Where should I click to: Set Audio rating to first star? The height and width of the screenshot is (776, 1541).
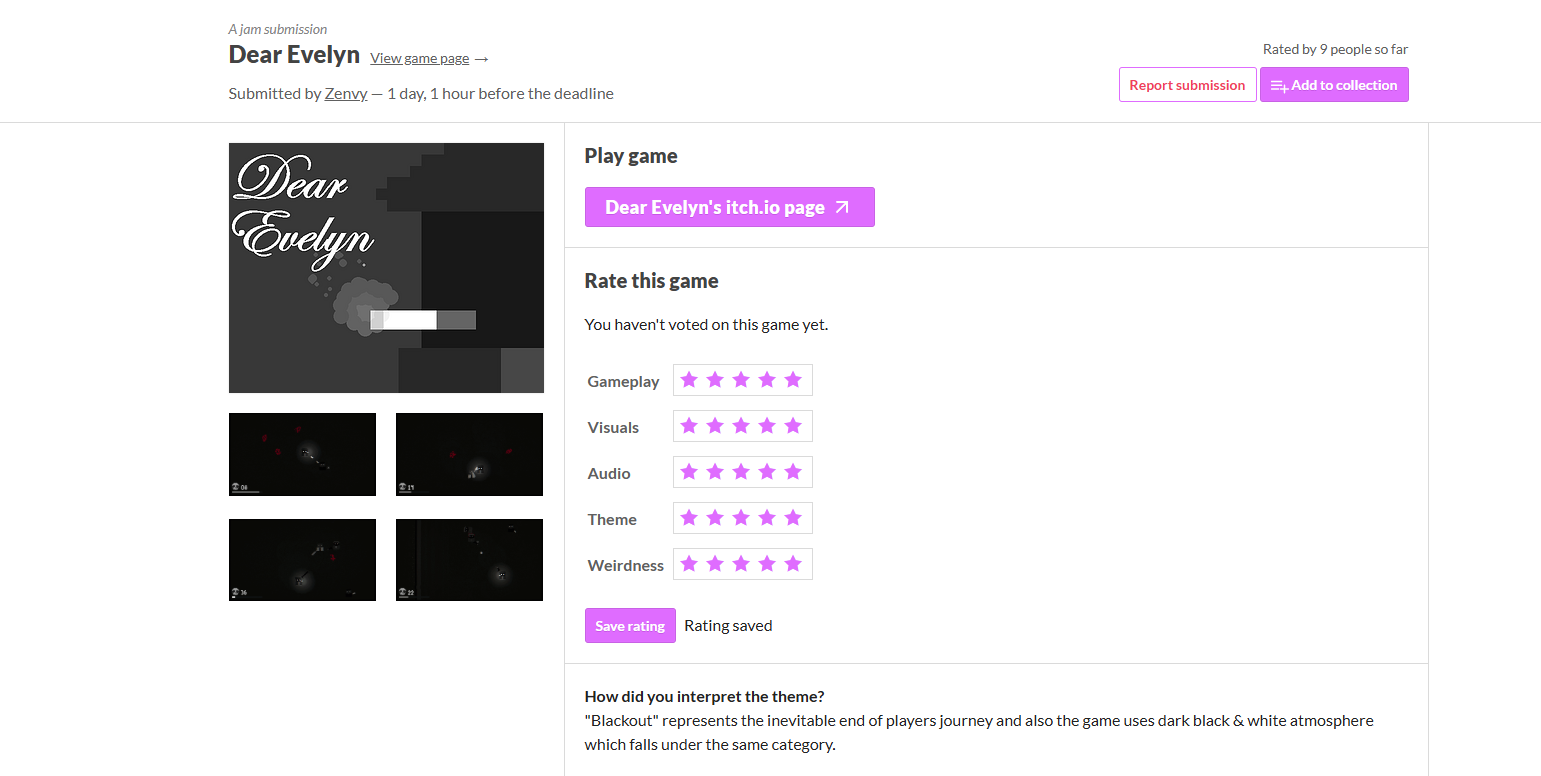tap(689, 472)
